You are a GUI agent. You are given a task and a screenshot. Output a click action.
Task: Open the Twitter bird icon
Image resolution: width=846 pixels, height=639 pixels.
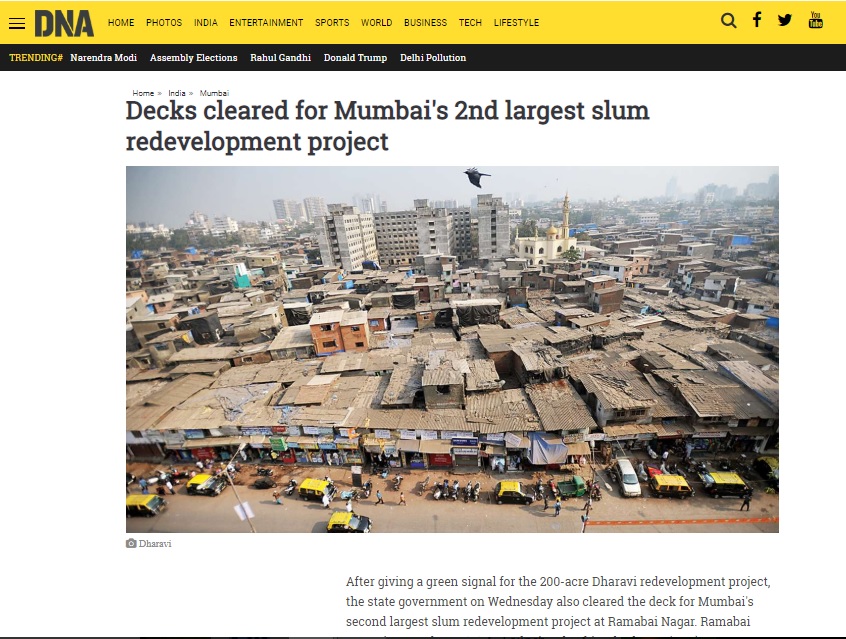tap(784, 20)
